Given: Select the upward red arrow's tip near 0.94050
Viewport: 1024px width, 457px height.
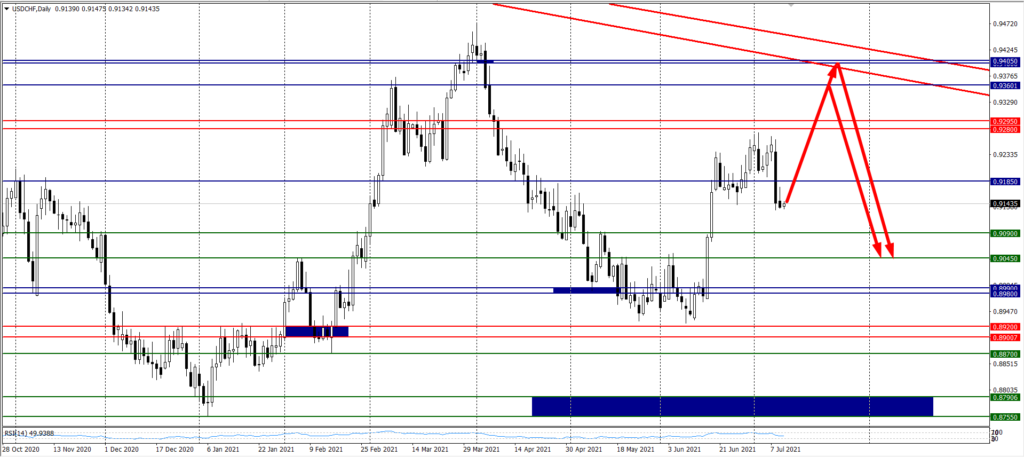Looking at the screenshot, I should pos(836,67).
